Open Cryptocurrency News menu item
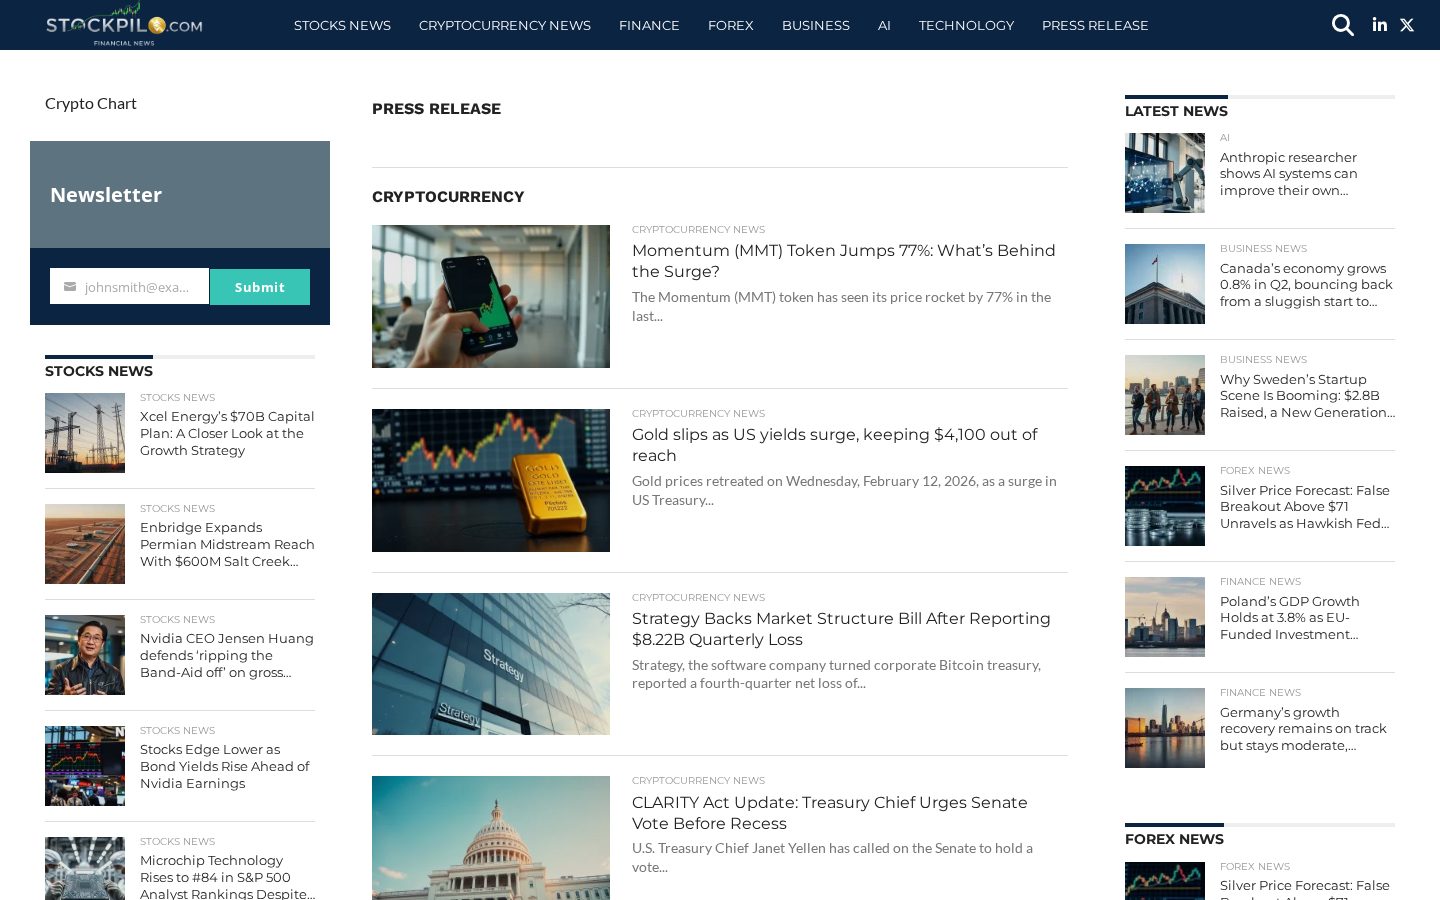The height and width of the screenshot is (900, 1440). [x=504, y=25]
